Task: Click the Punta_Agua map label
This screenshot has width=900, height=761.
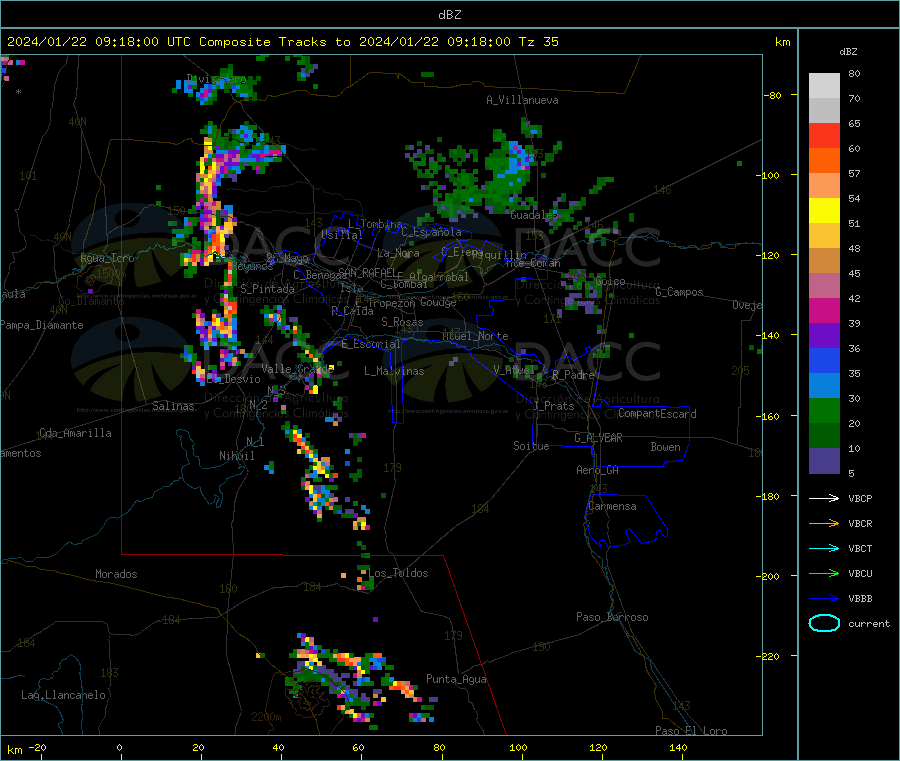Action: (x=456, y=679)
